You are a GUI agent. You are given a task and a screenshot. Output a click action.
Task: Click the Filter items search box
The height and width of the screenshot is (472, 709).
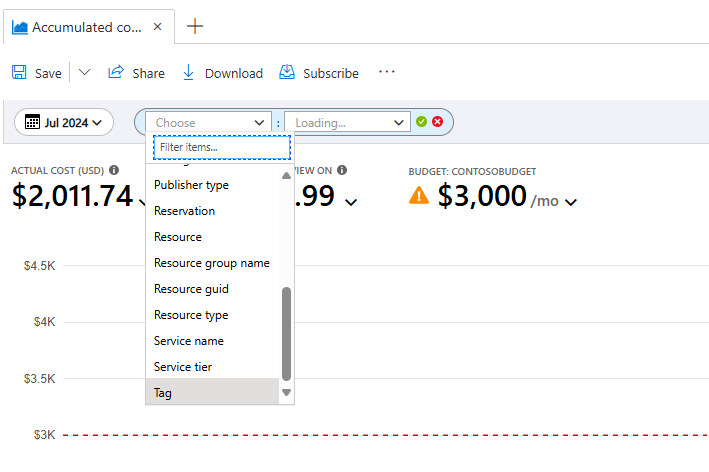[221, 147]
